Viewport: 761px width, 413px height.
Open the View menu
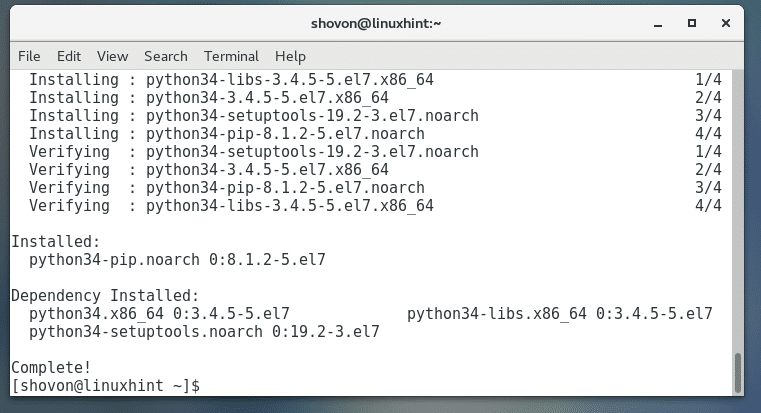pos(113,56)
